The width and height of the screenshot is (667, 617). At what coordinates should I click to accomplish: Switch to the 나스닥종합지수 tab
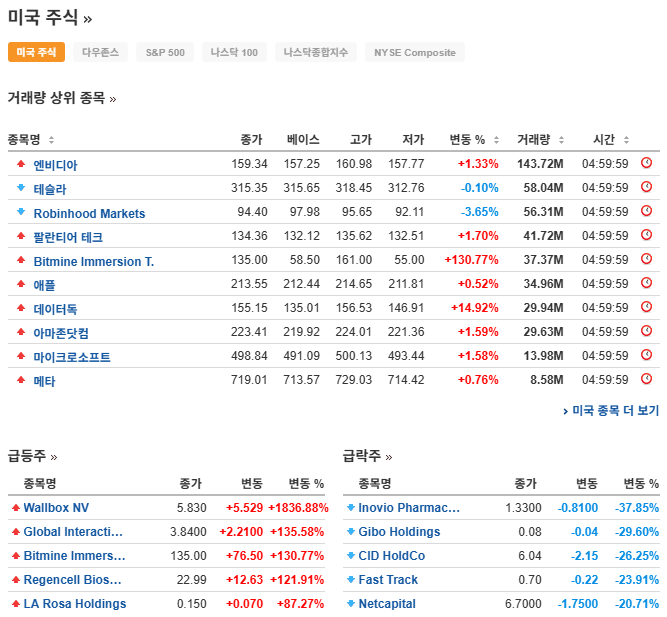tap(316, 52)
